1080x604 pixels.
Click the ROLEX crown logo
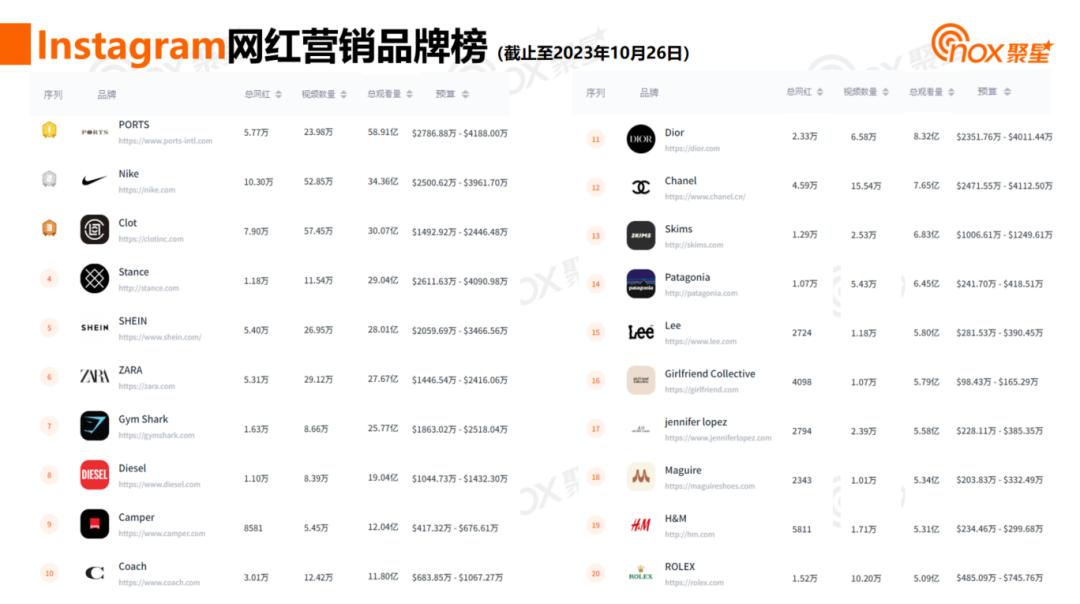641,573
